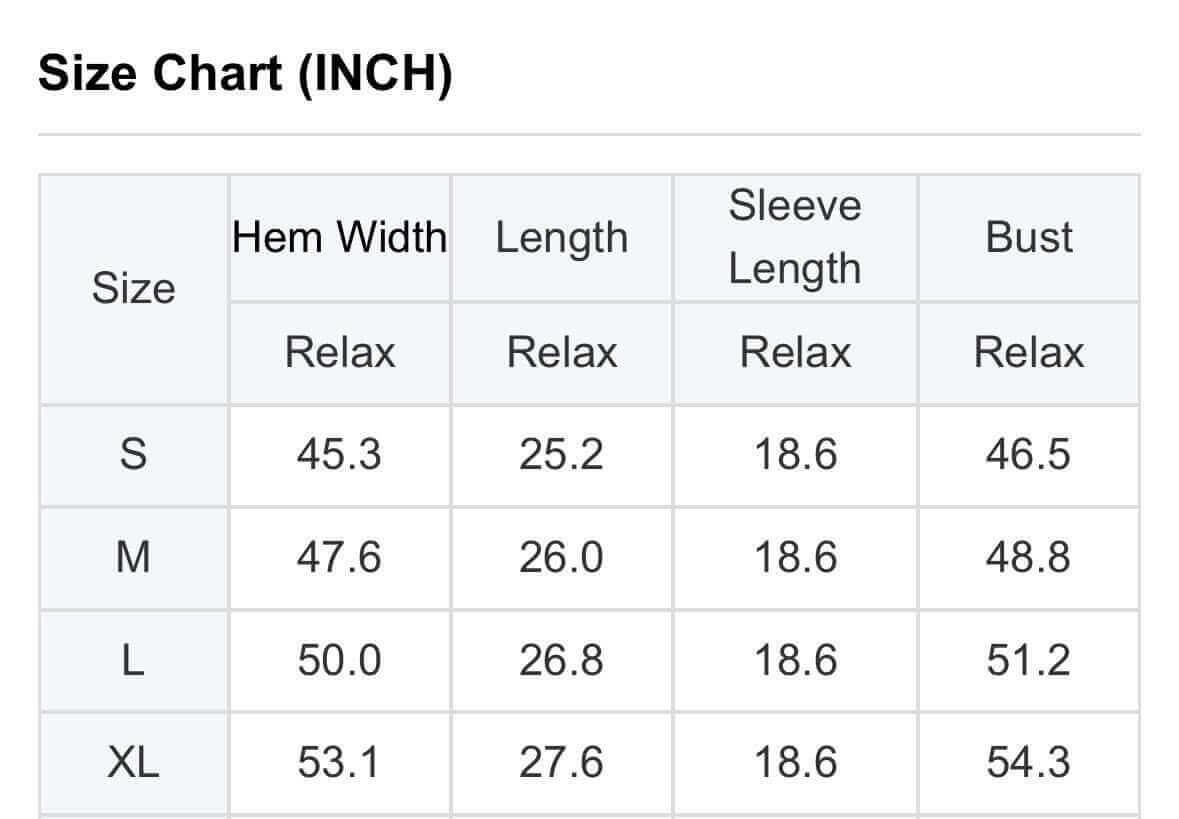This screenshot has width=1179, height=819.
Task: Click sleeve length 18.6 in XL row
Action: [795, 763]
